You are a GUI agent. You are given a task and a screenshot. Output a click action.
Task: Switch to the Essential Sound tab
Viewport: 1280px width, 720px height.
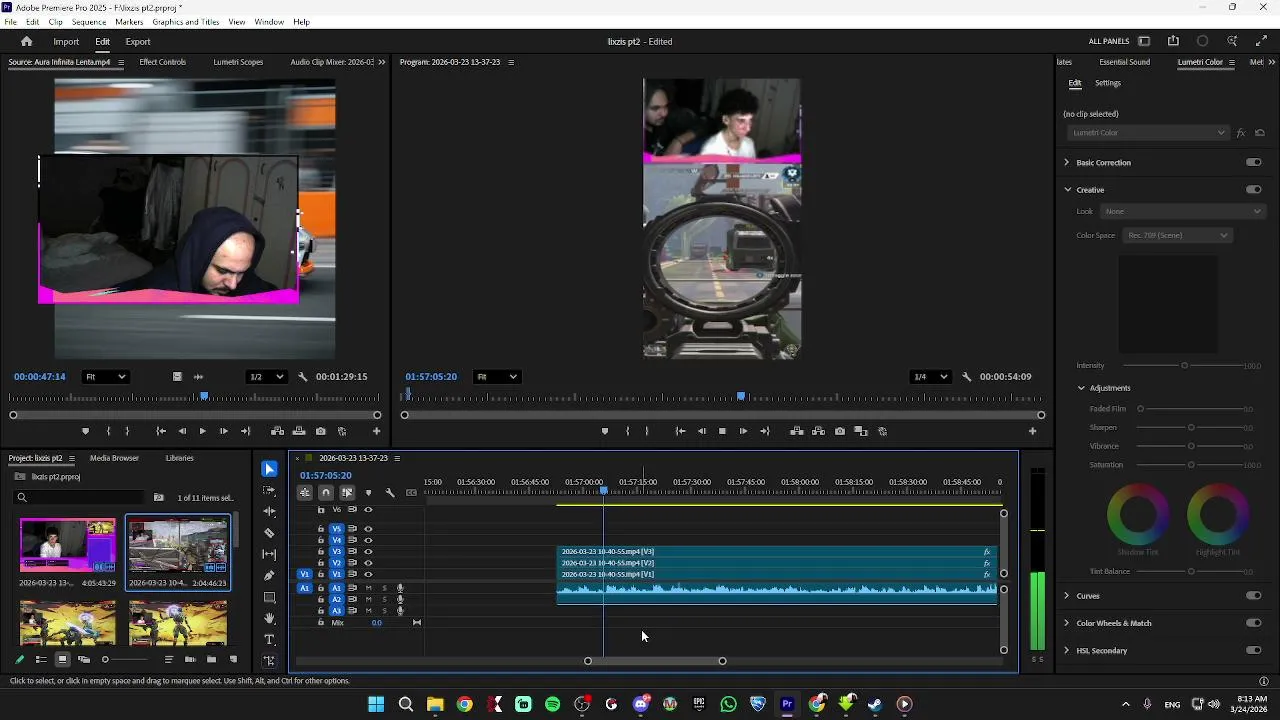point(1124,62)
